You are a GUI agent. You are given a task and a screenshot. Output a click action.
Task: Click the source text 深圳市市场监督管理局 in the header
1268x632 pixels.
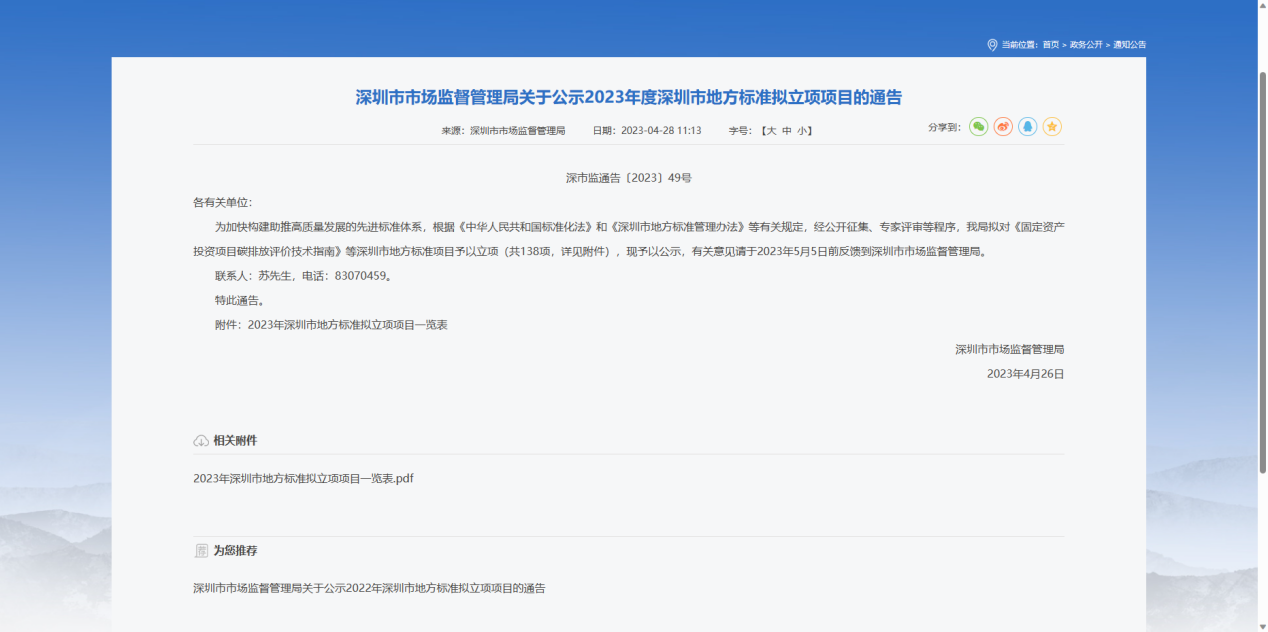click(x=518, y=131)
